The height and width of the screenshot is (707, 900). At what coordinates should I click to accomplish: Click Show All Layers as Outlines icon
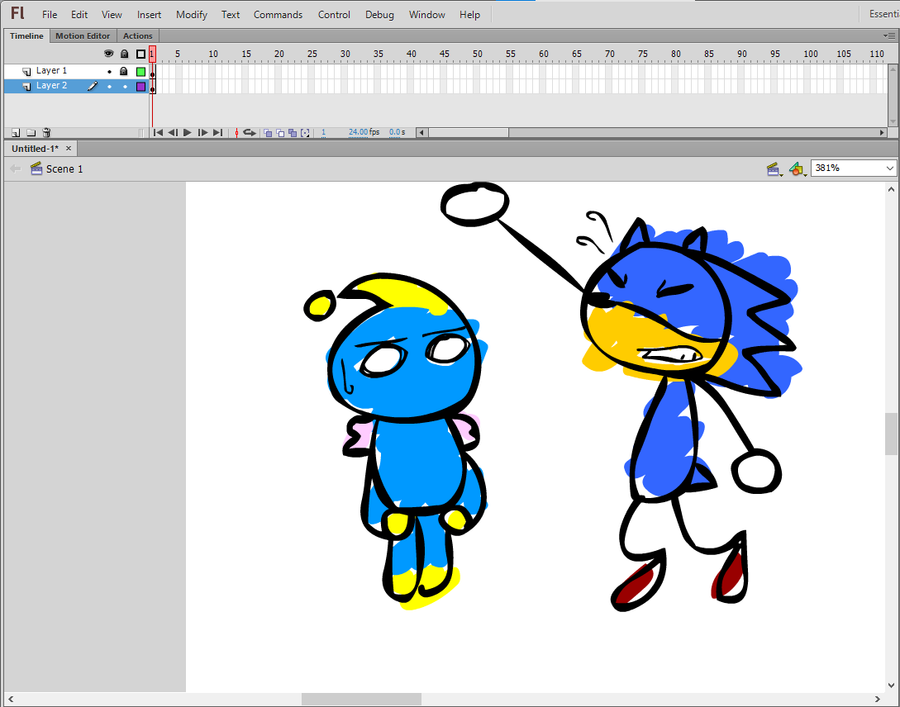point(141,54)
